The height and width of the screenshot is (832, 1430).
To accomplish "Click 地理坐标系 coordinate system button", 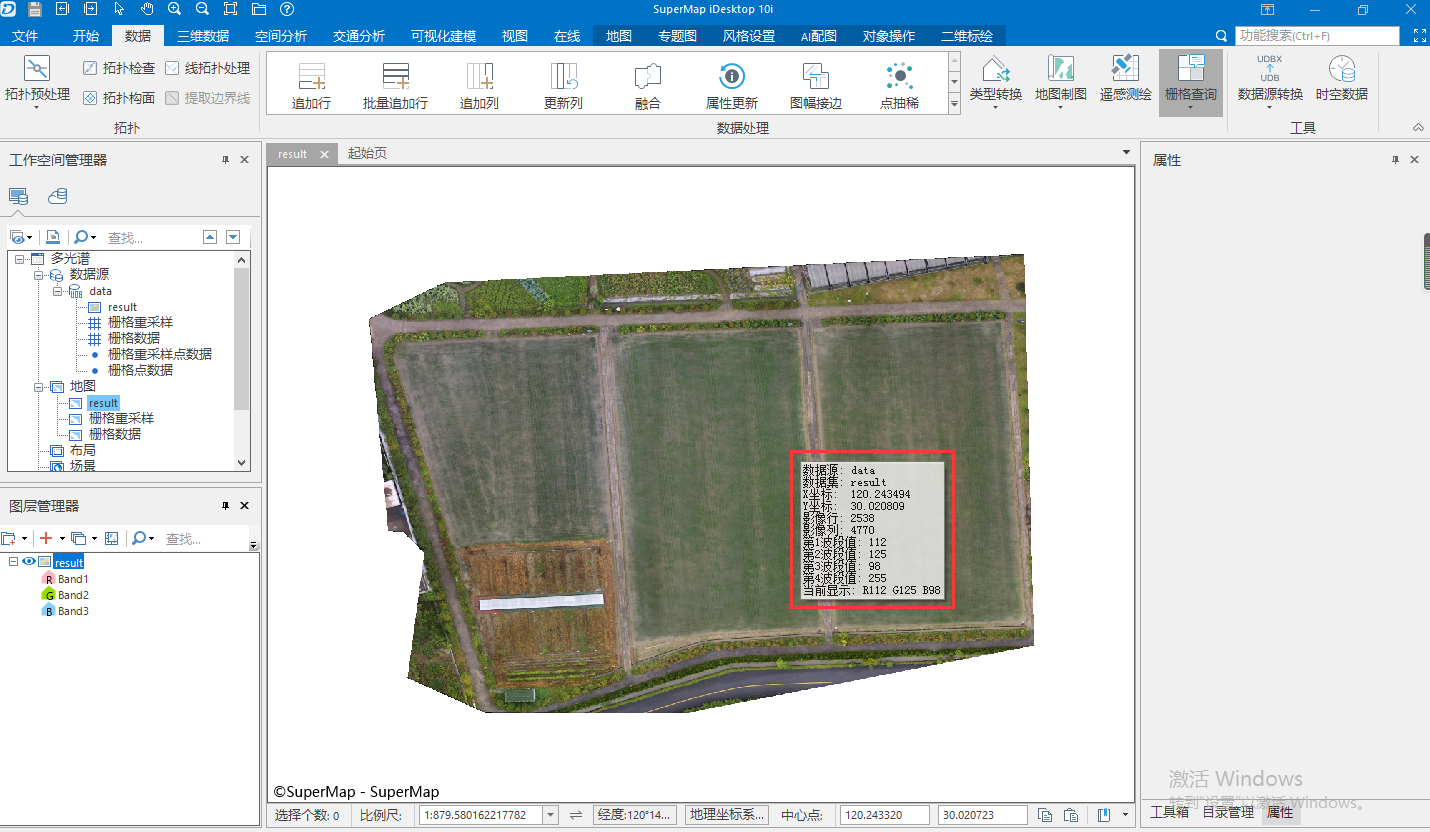I will 727,815.
